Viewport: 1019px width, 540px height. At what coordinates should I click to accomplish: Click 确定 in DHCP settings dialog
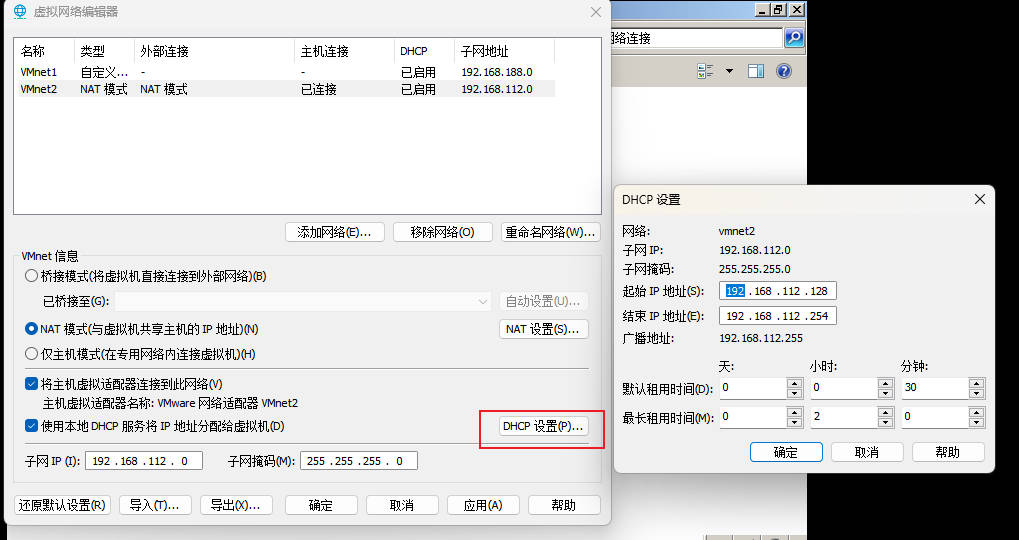coord(785,452)
